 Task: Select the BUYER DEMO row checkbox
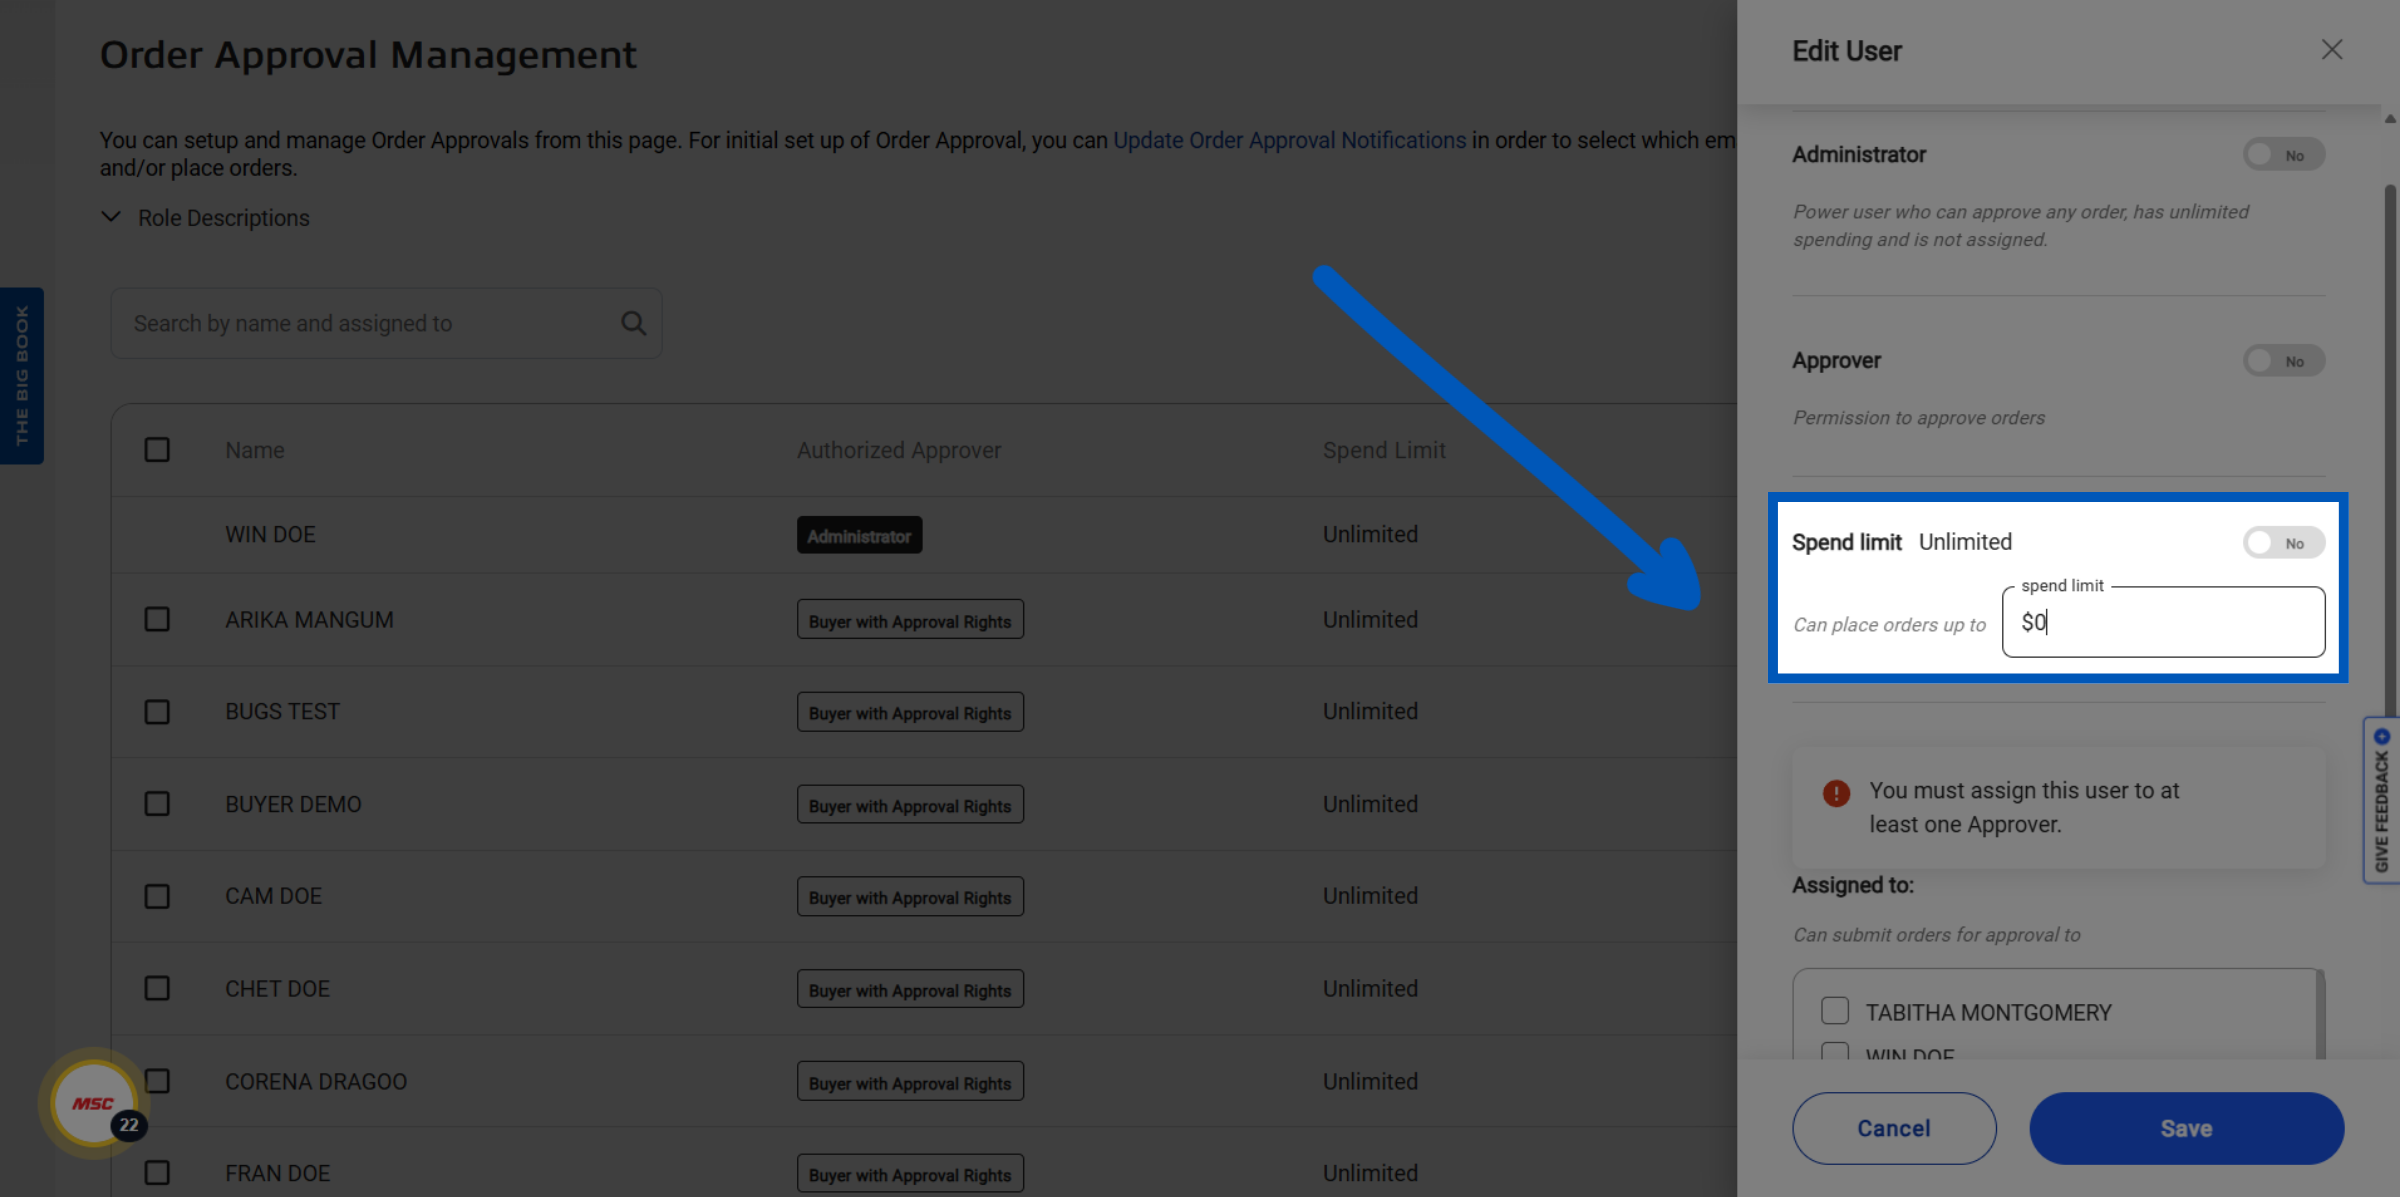[157, 804]
